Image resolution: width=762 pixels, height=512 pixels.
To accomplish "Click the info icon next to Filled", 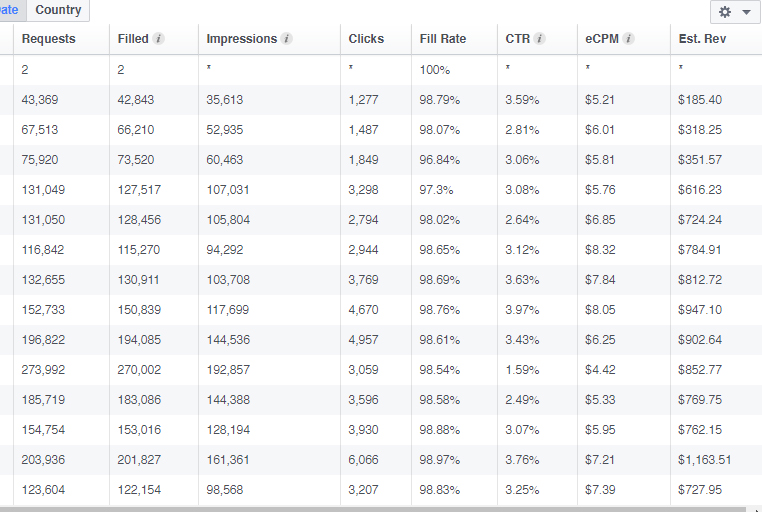I will (x=158, y=39).
